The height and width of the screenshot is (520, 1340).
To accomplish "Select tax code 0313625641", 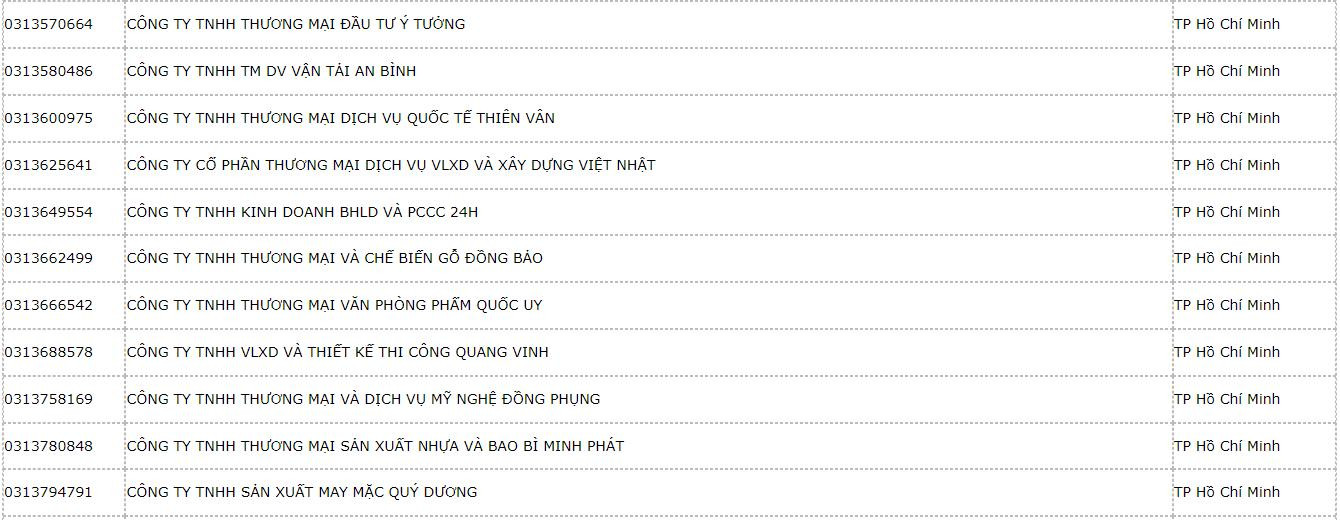I will [x=48, y=165].
